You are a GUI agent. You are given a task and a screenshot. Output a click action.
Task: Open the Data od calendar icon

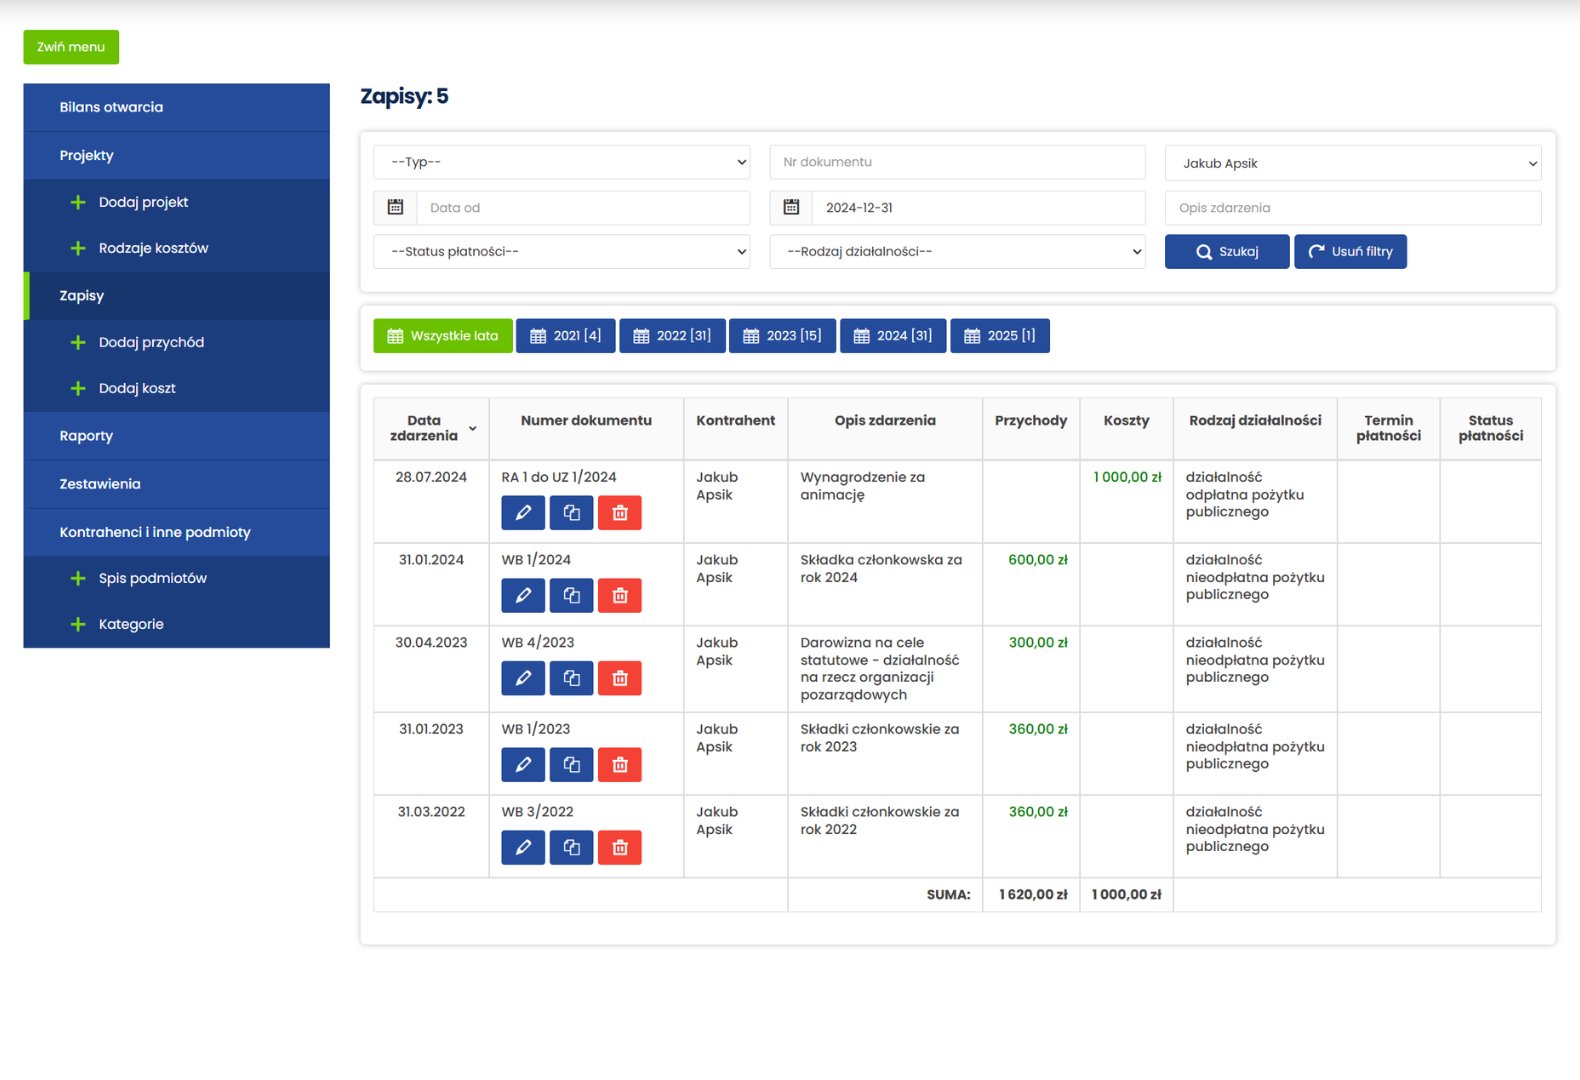pyautogui.click(x=395, y=208)
